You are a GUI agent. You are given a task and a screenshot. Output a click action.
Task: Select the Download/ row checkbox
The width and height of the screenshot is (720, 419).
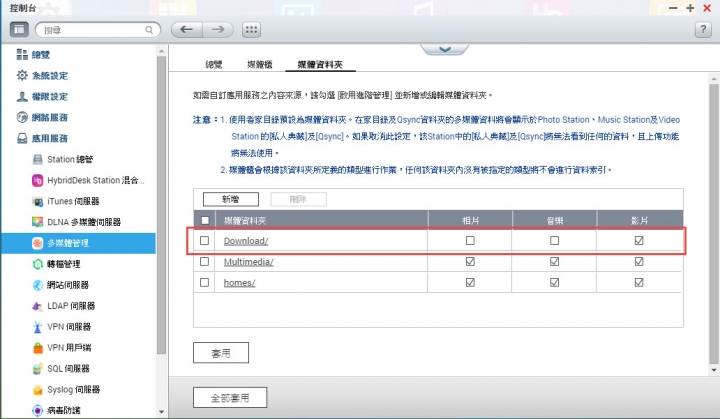tap(204, 240)
